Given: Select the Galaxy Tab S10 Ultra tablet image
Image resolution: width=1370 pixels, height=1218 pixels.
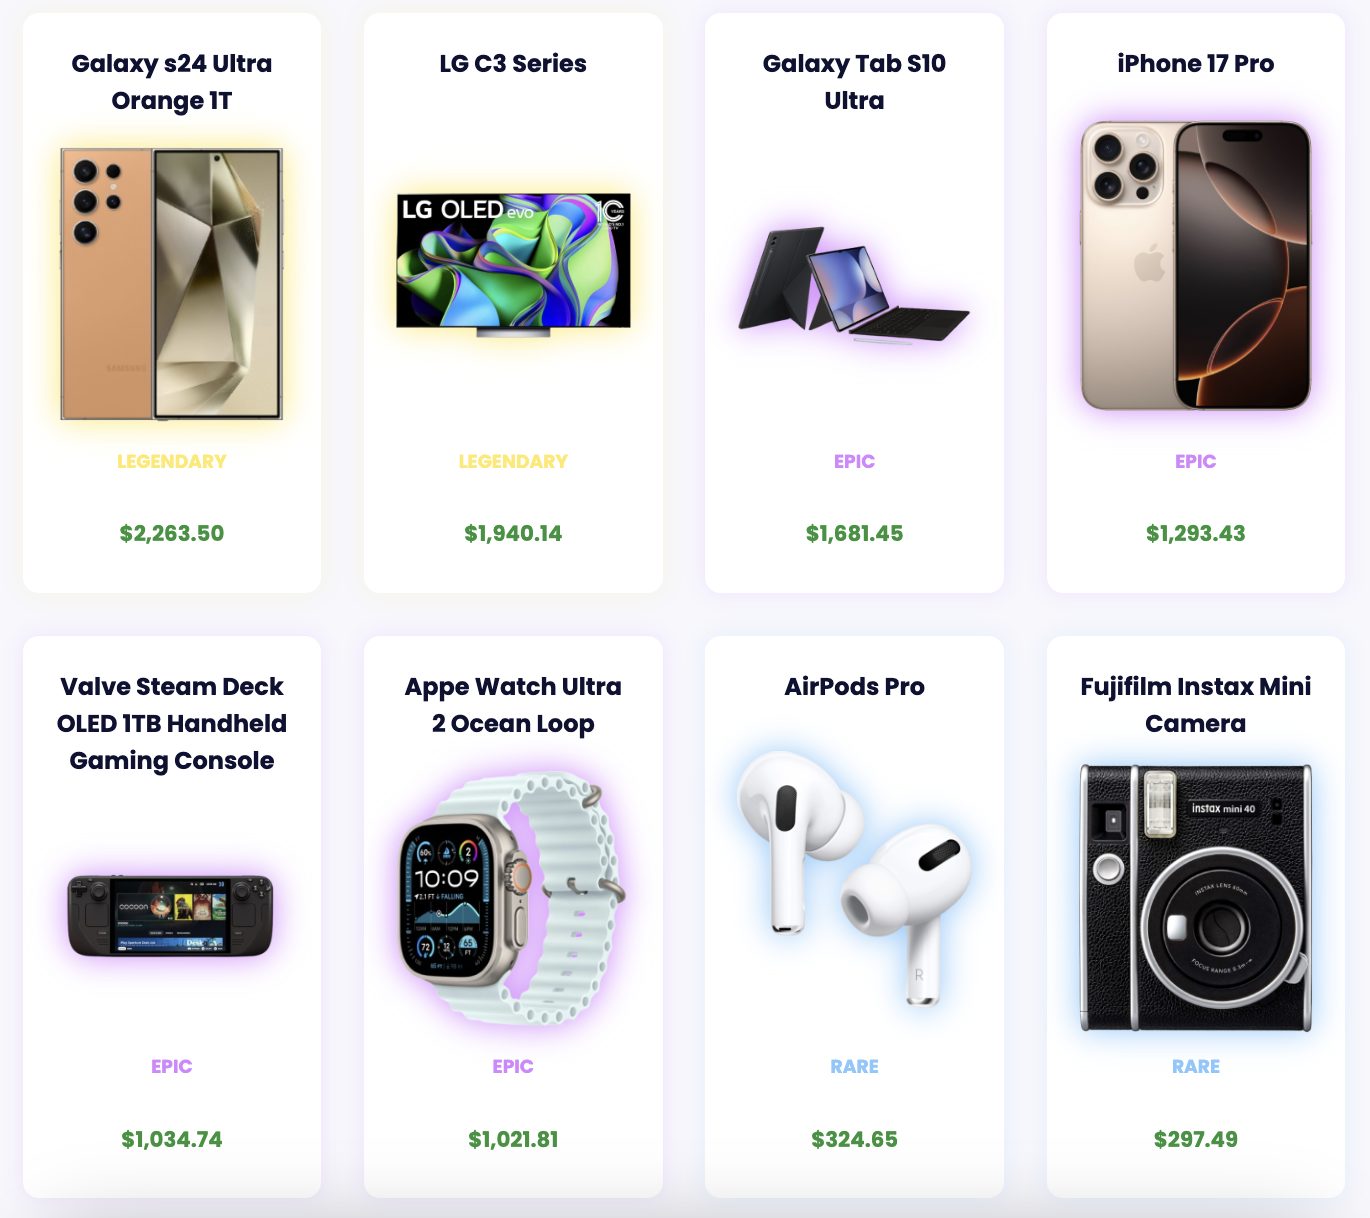Looking at the screenshot, I should (854, 284).
